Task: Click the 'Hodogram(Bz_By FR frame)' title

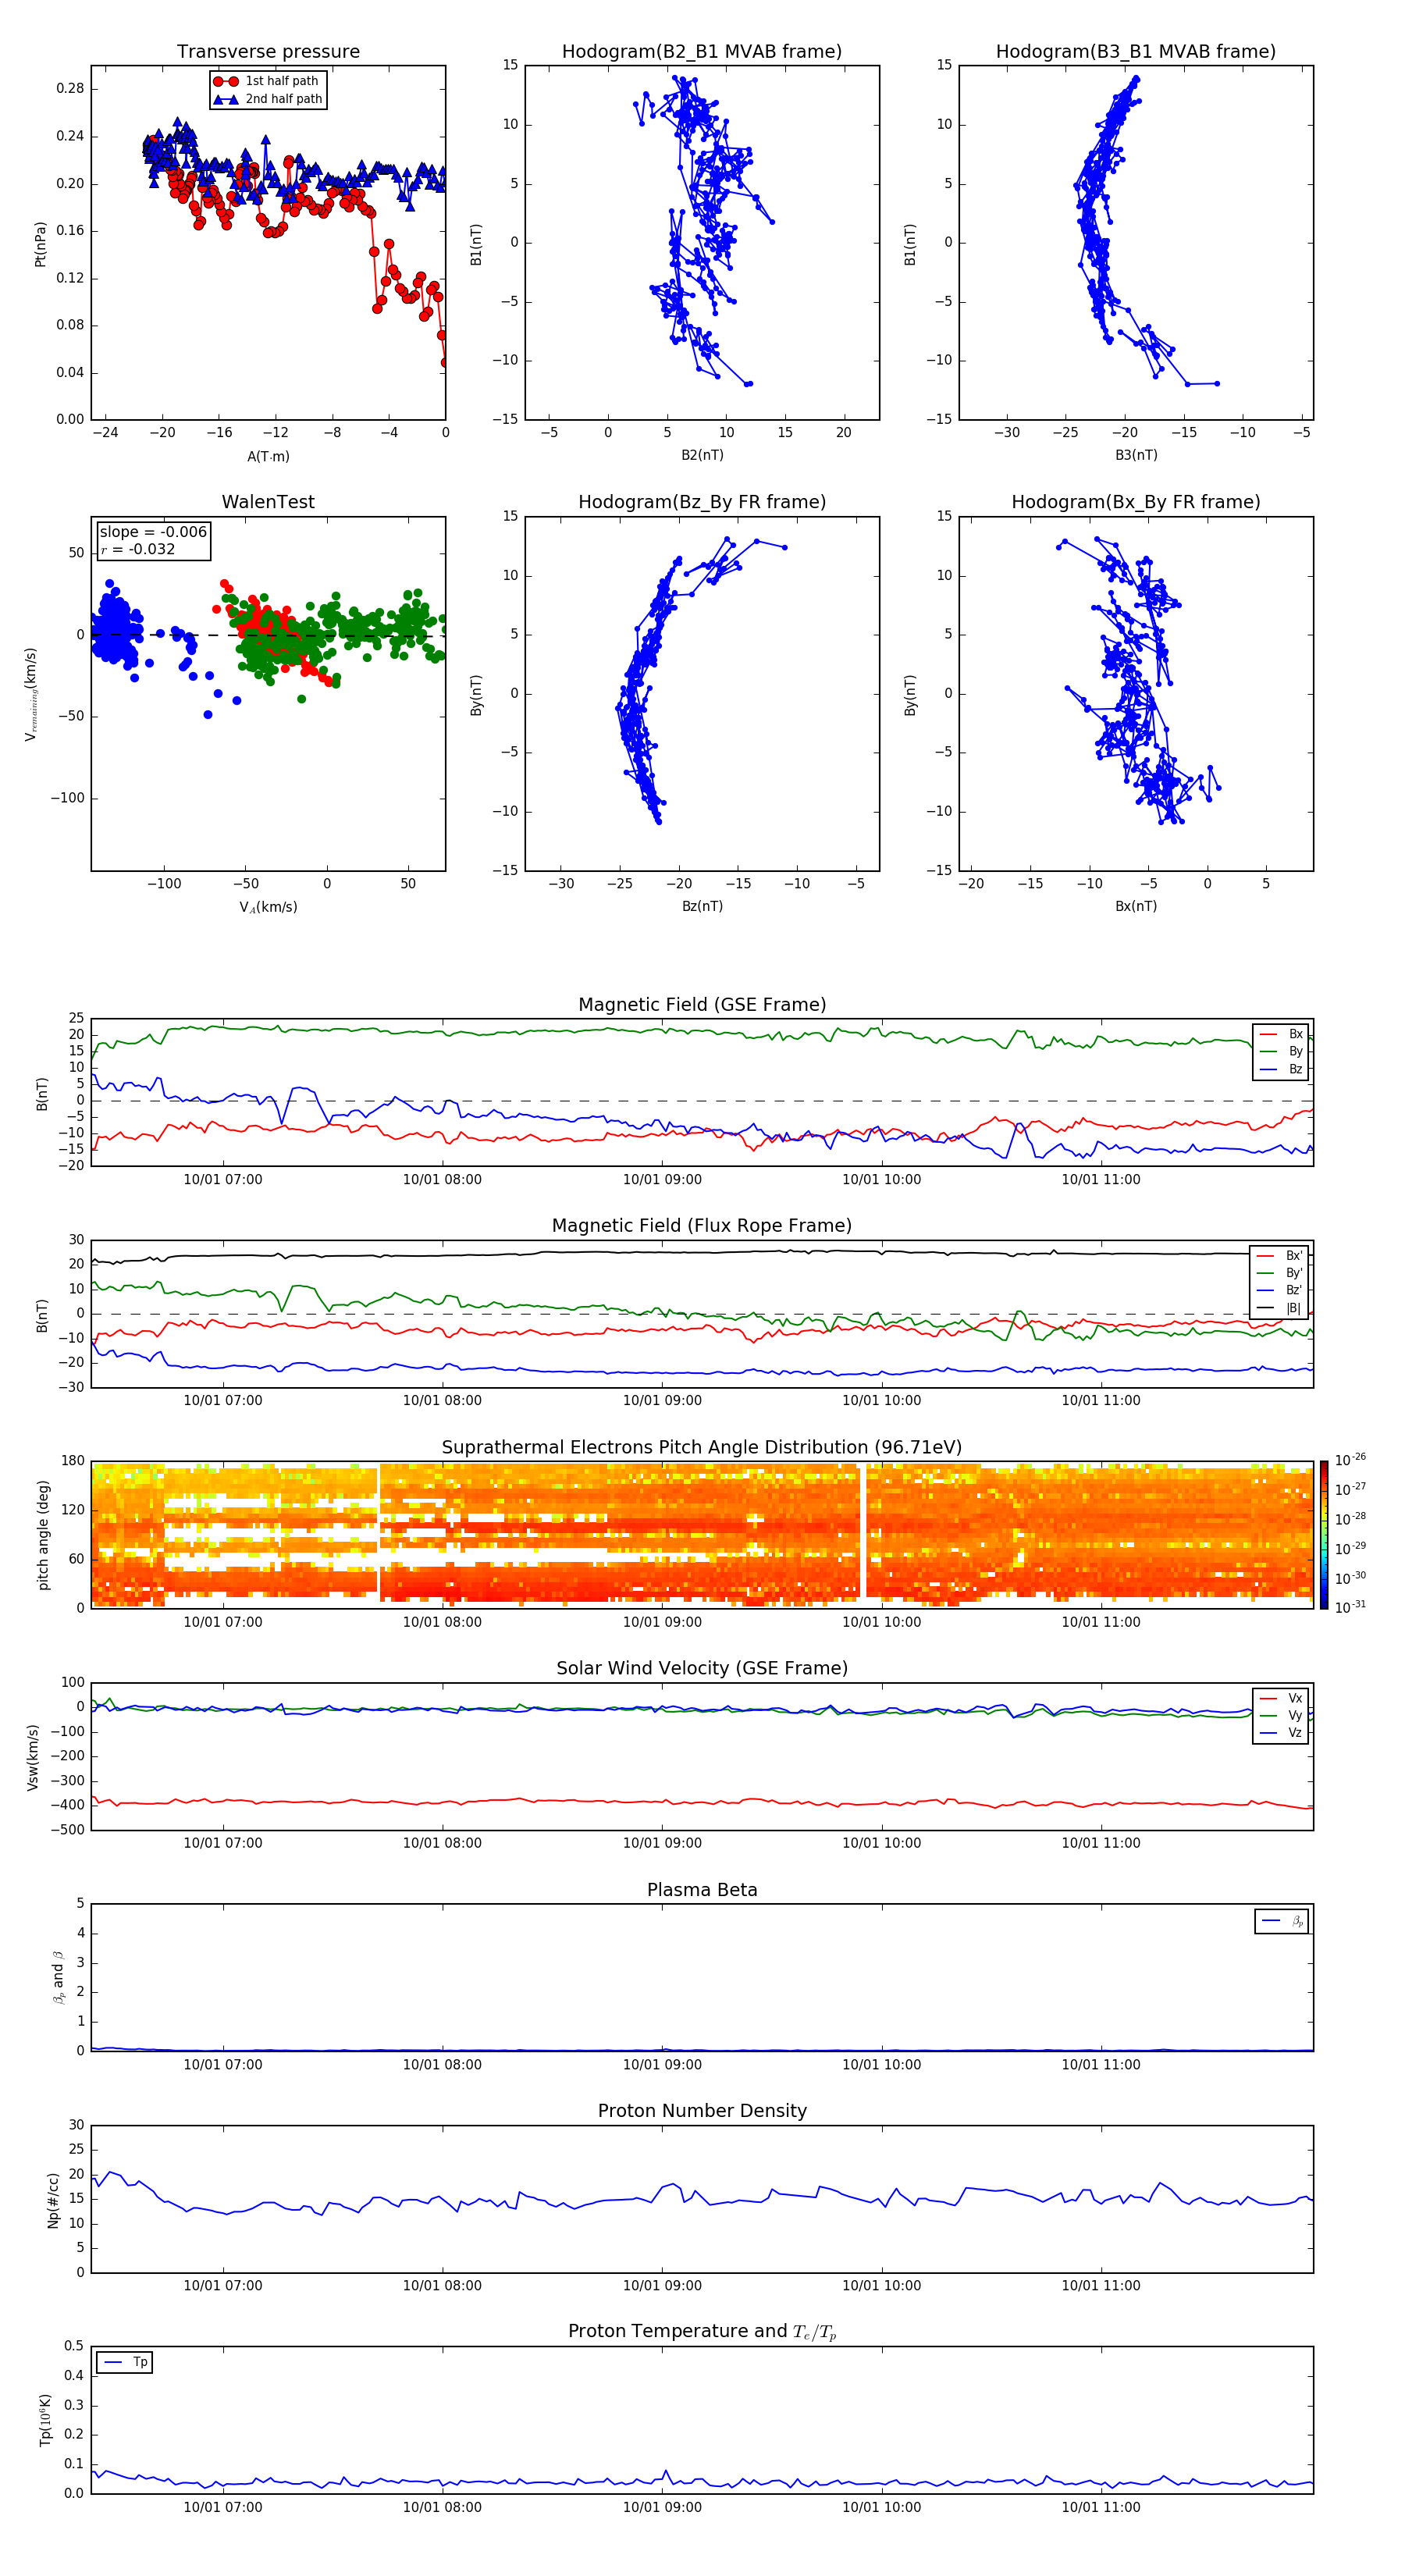Action: 702,502
